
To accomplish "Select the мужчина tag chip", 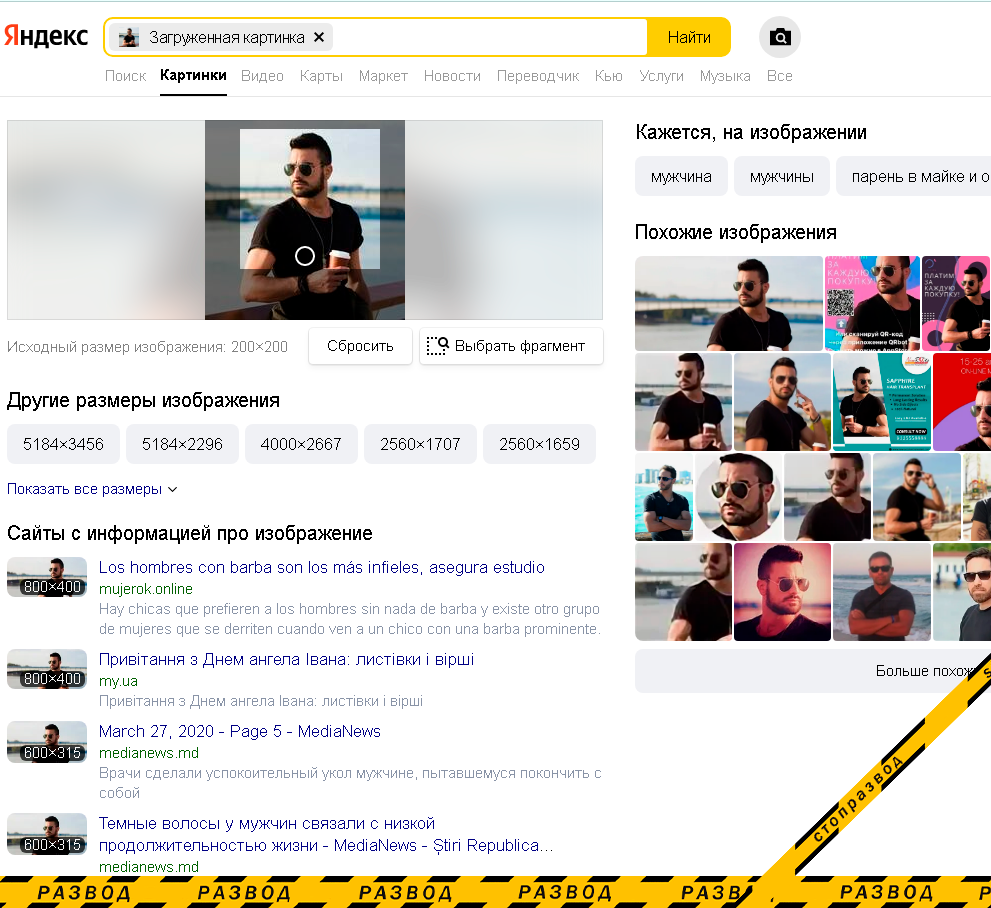I will pyautogui.click(x=681, y=176).
